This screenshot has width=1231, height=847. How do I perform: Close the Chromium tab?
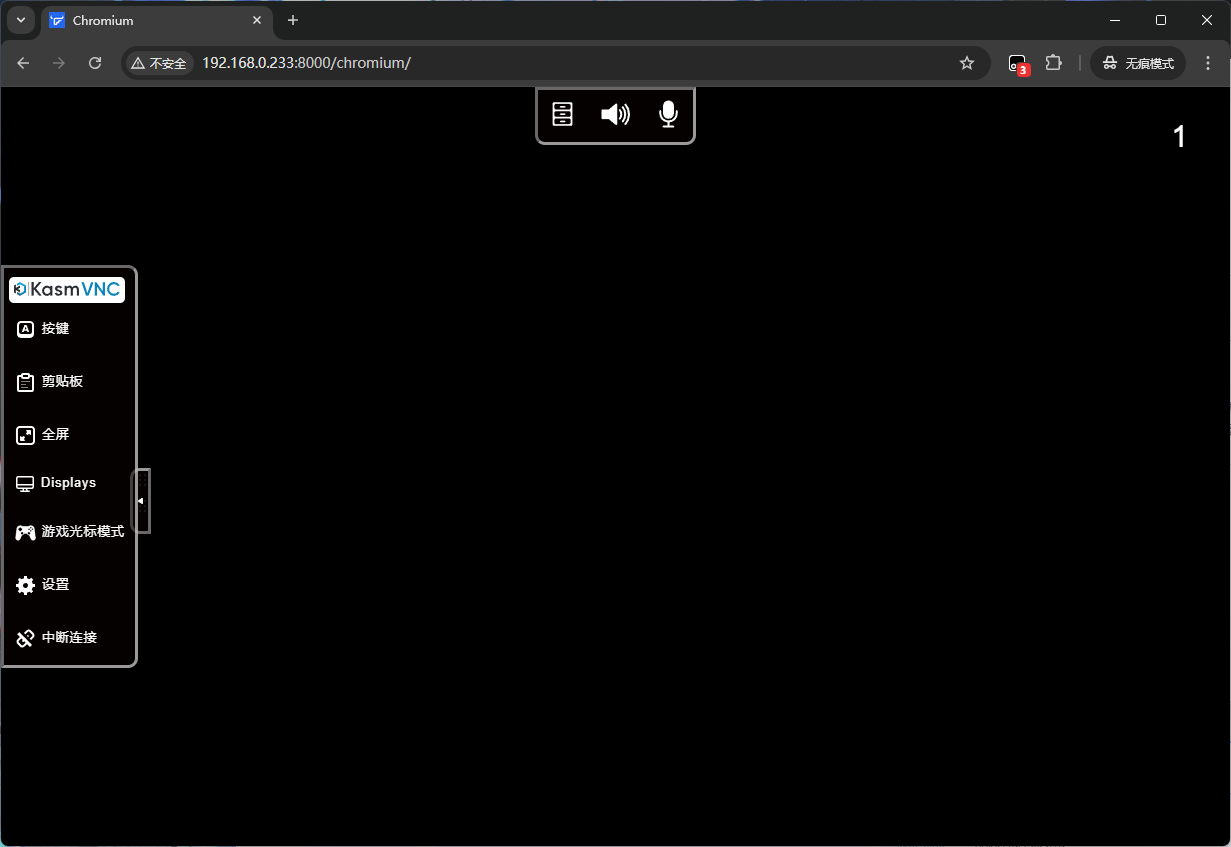[x=257, y=20]
